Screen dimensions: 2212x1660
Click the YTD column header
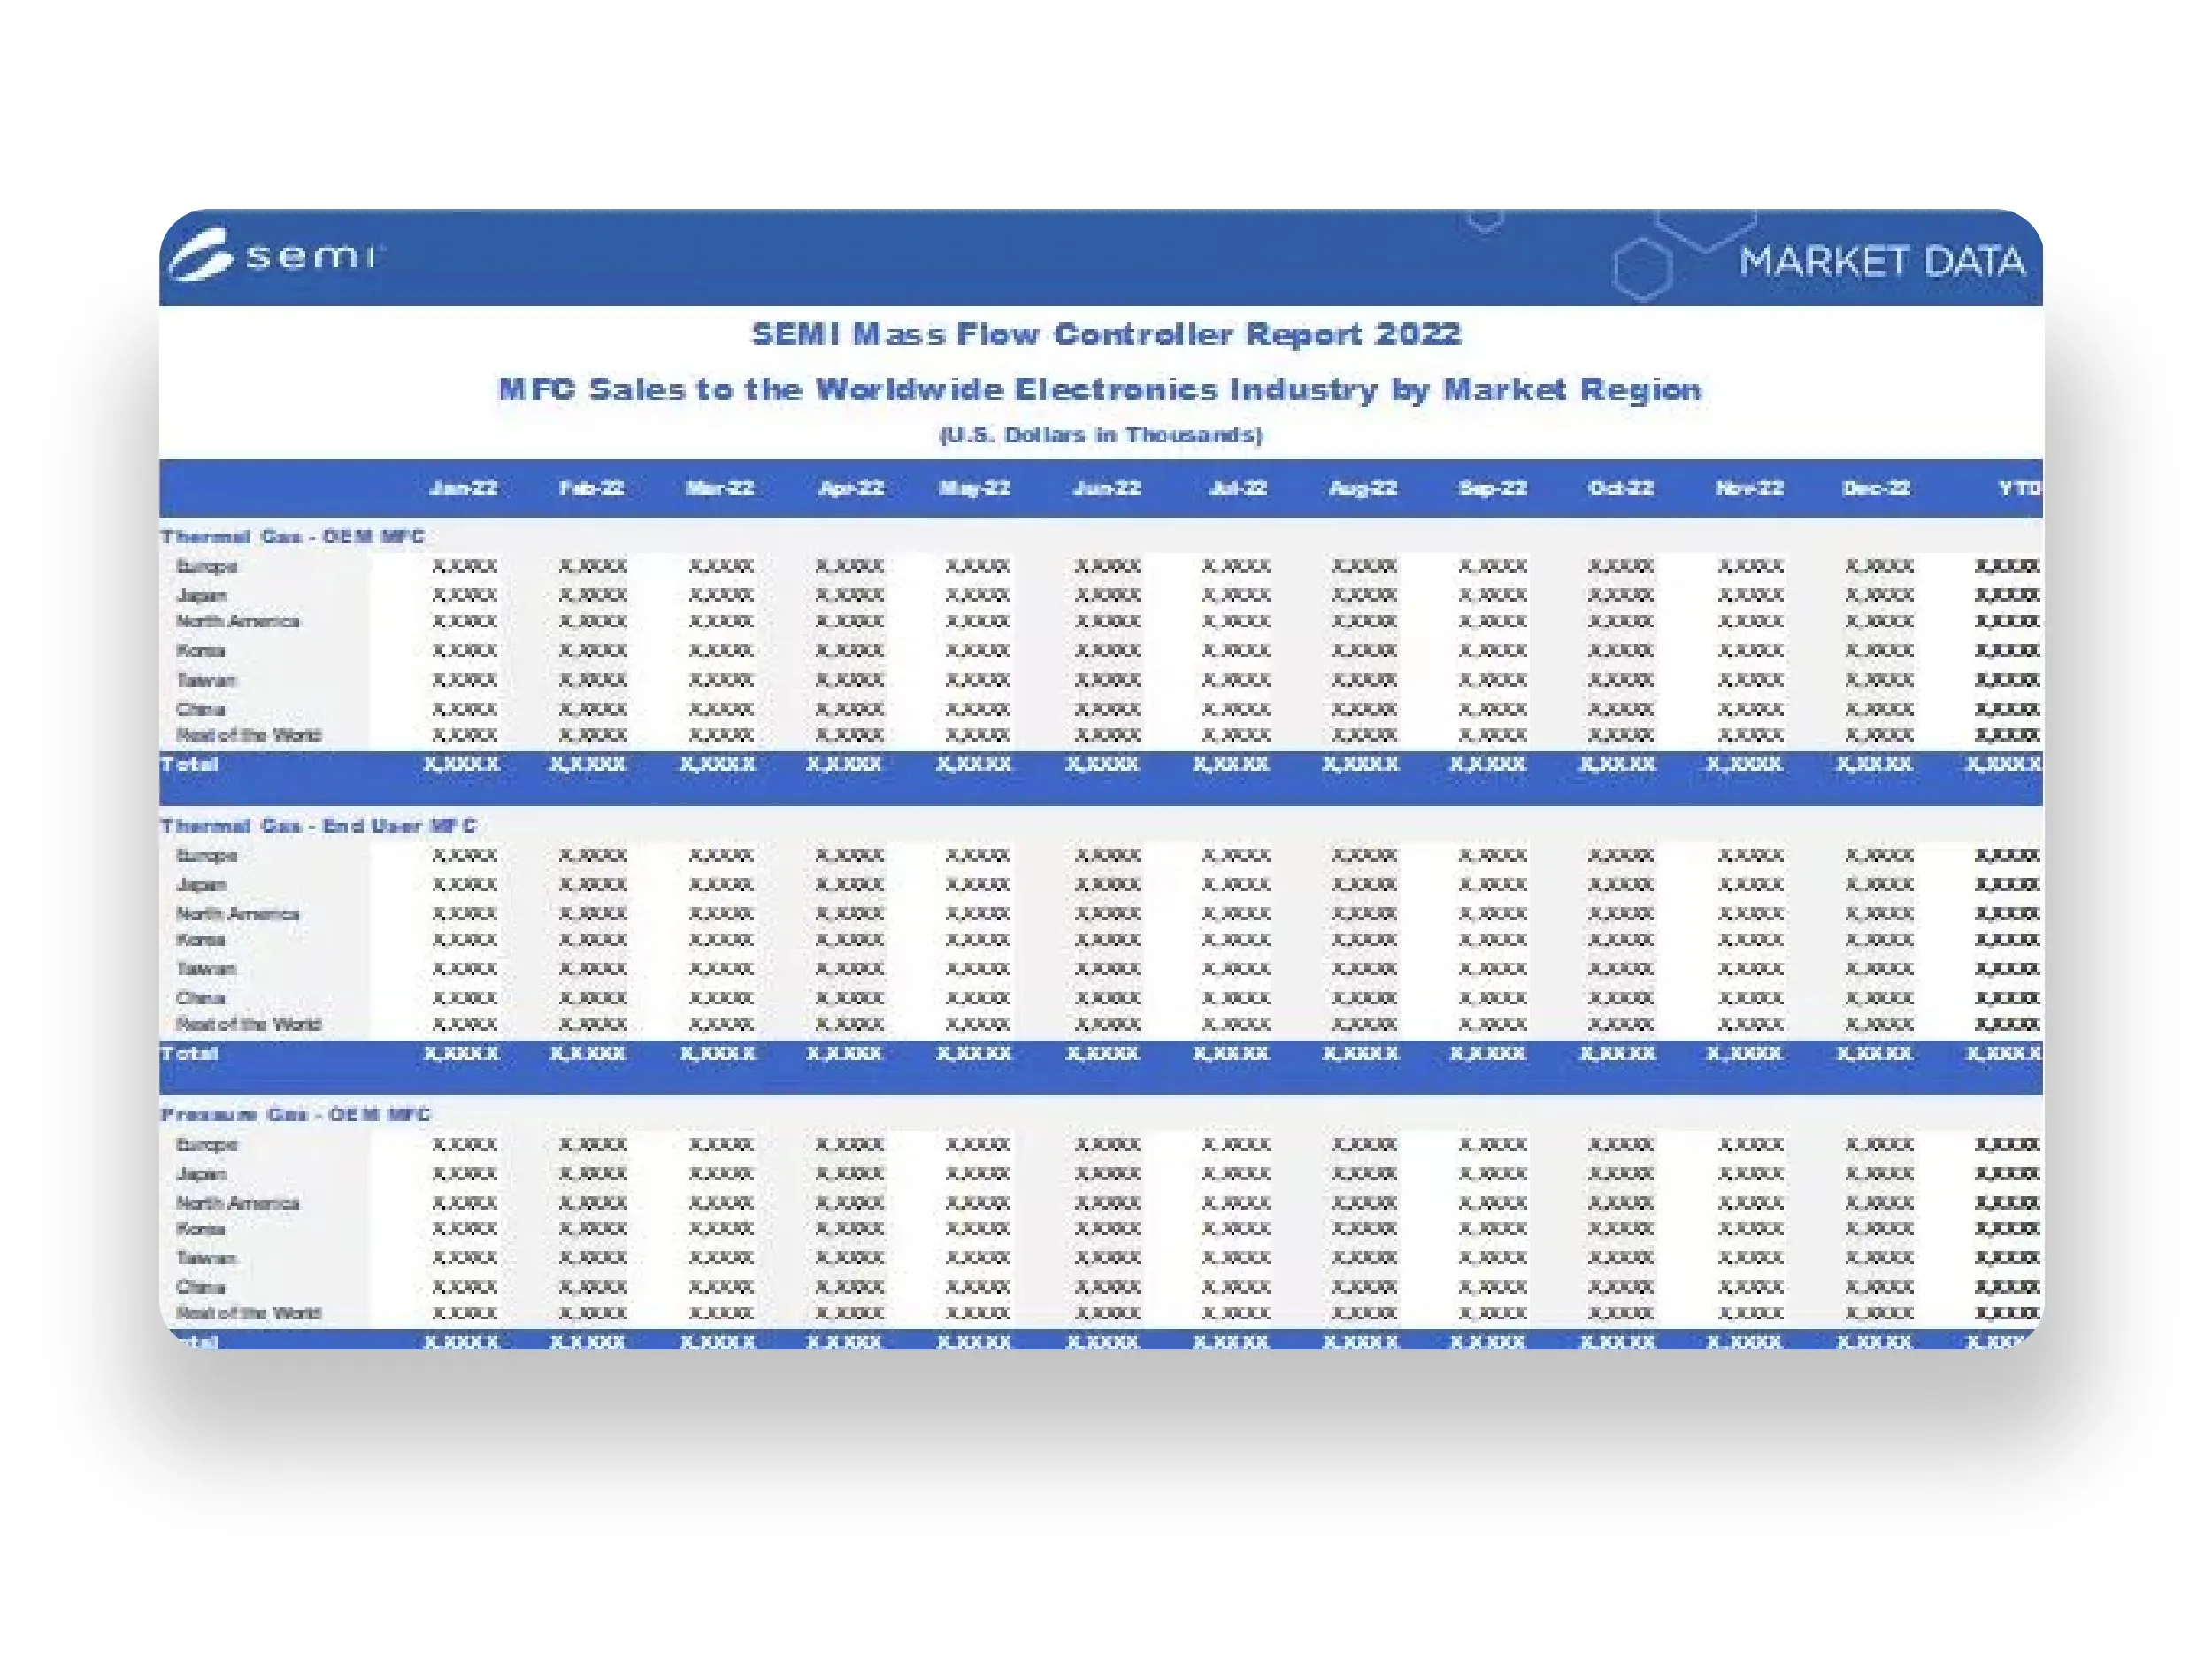(2019, 488)
